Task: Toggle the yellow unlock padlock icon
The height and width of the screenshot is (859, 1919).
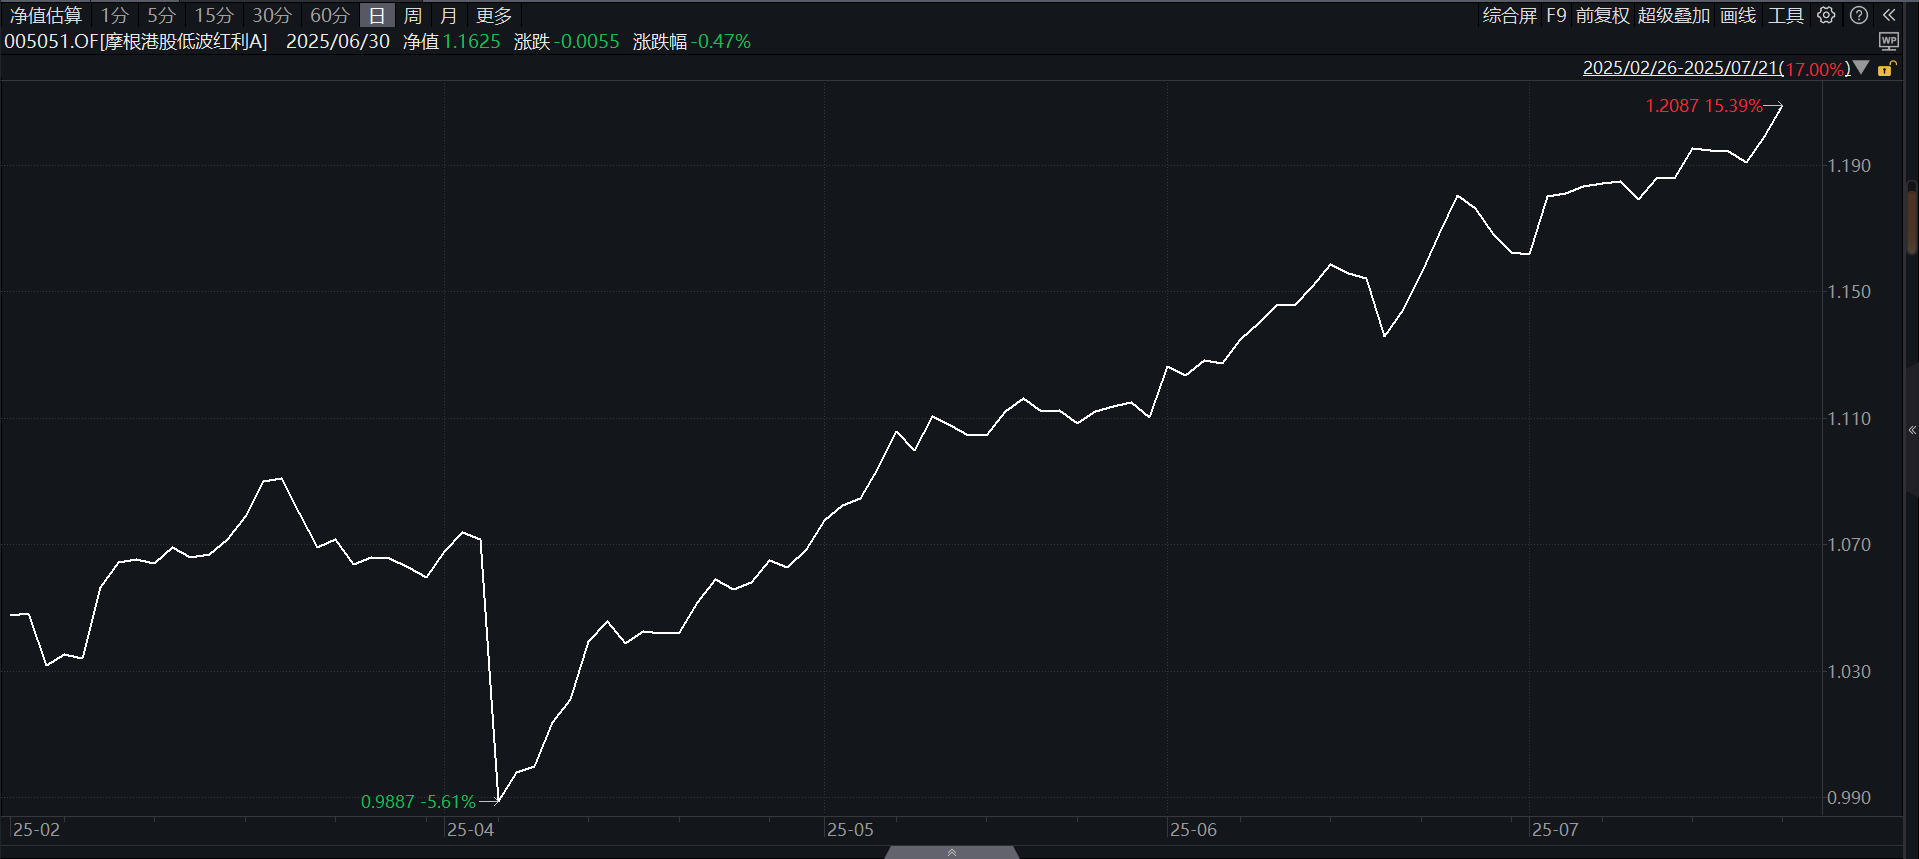Action: (x=1887, y=68)
